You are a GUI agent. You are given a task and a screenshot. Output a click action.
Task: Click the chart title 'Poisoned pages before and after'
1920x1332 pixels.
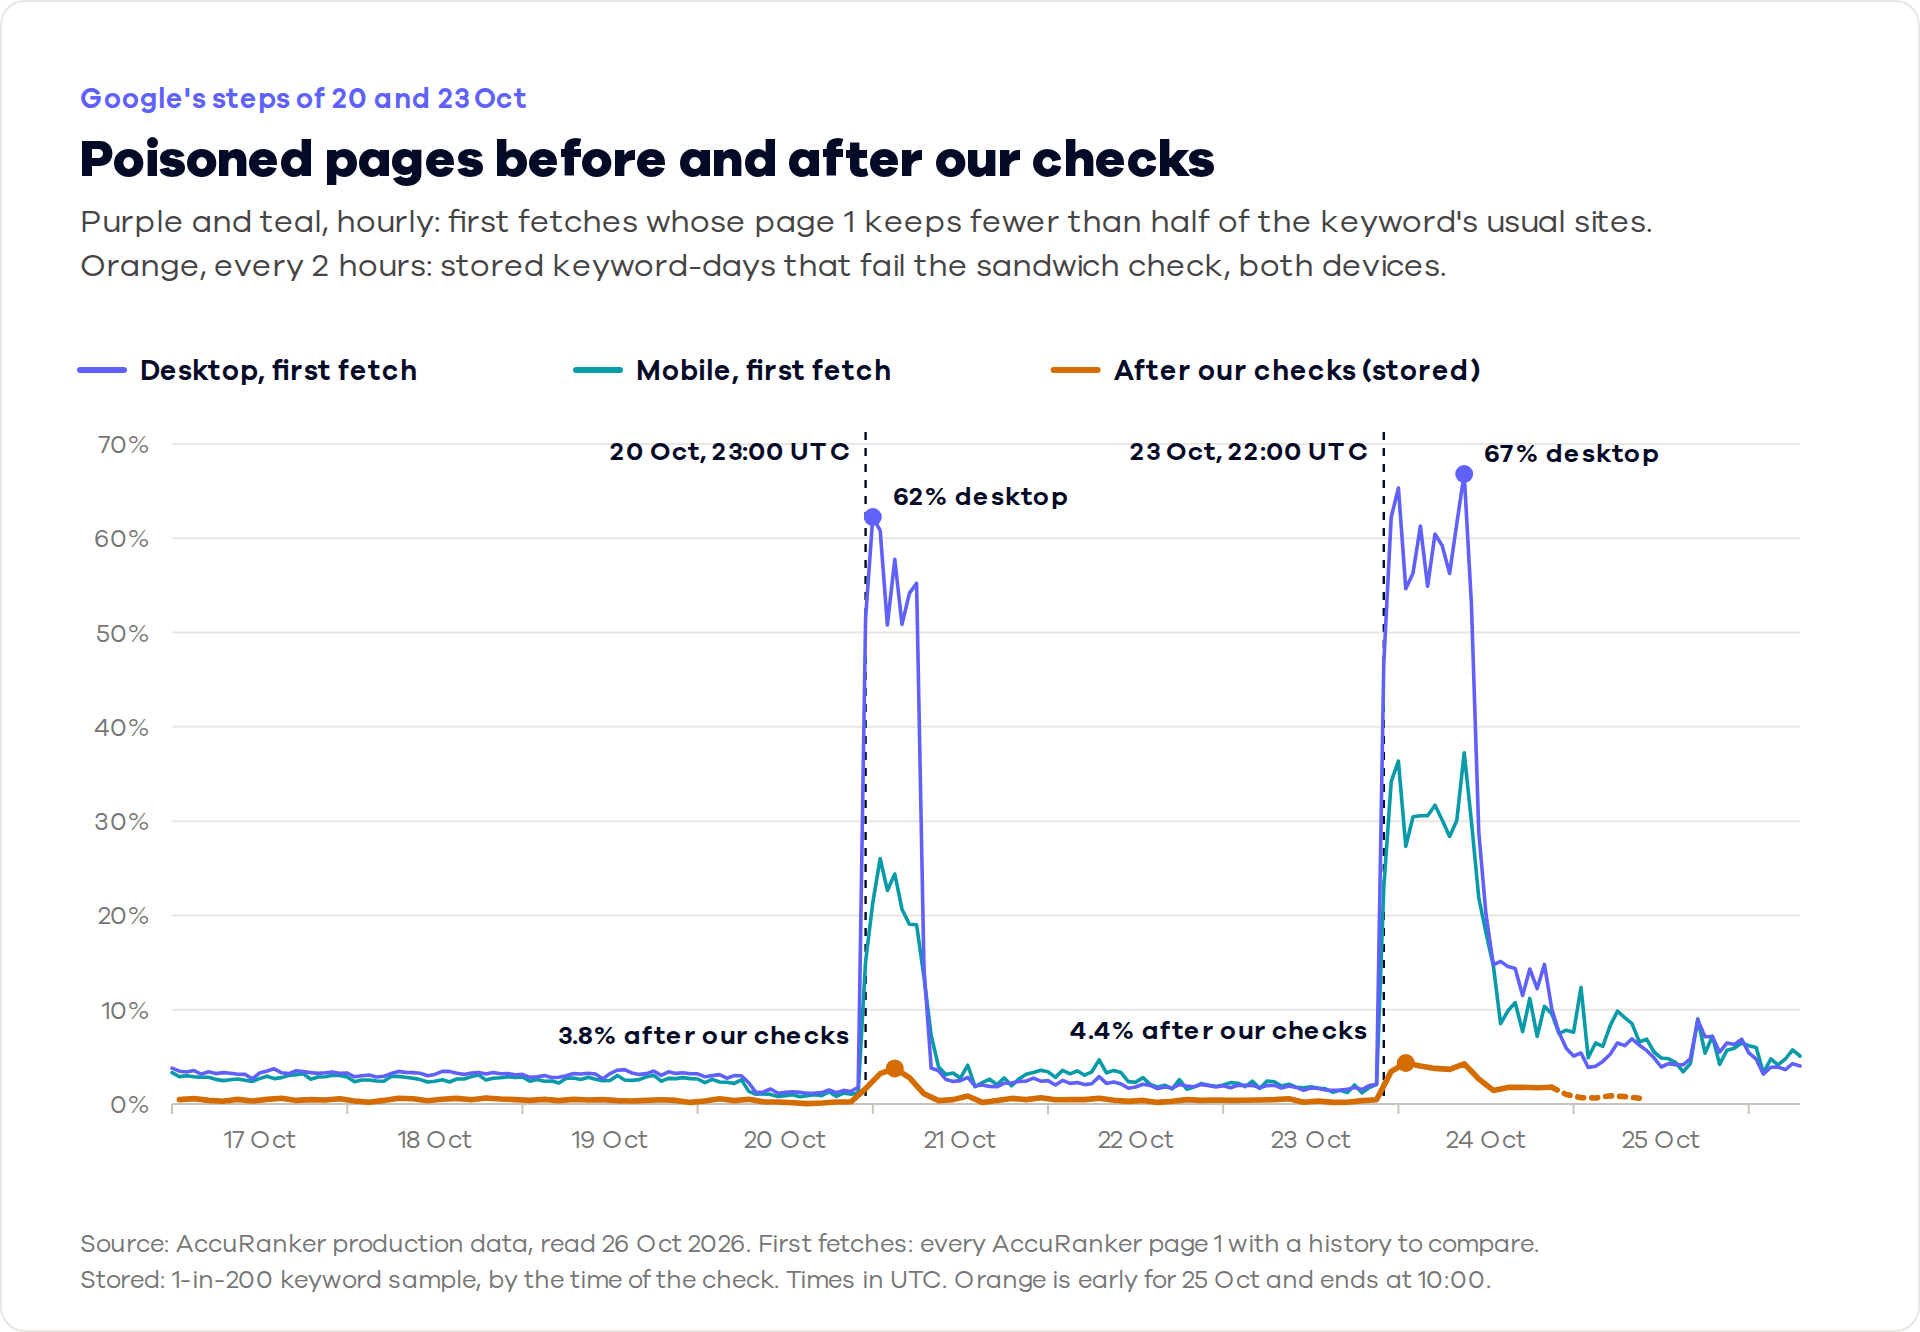647,159
